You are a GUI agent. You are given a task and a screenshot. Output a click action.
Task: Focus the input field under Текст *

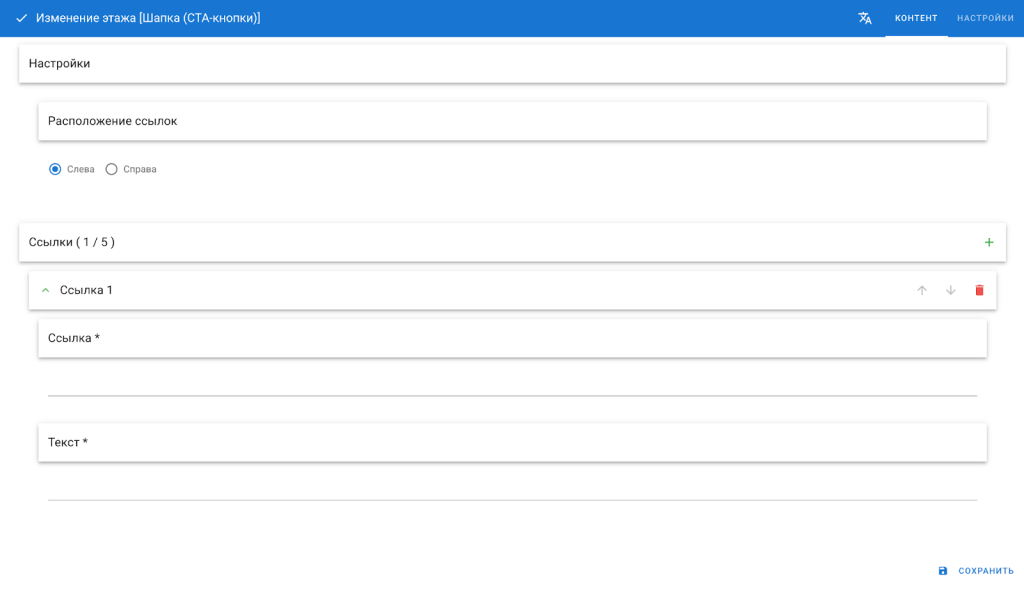512,488
